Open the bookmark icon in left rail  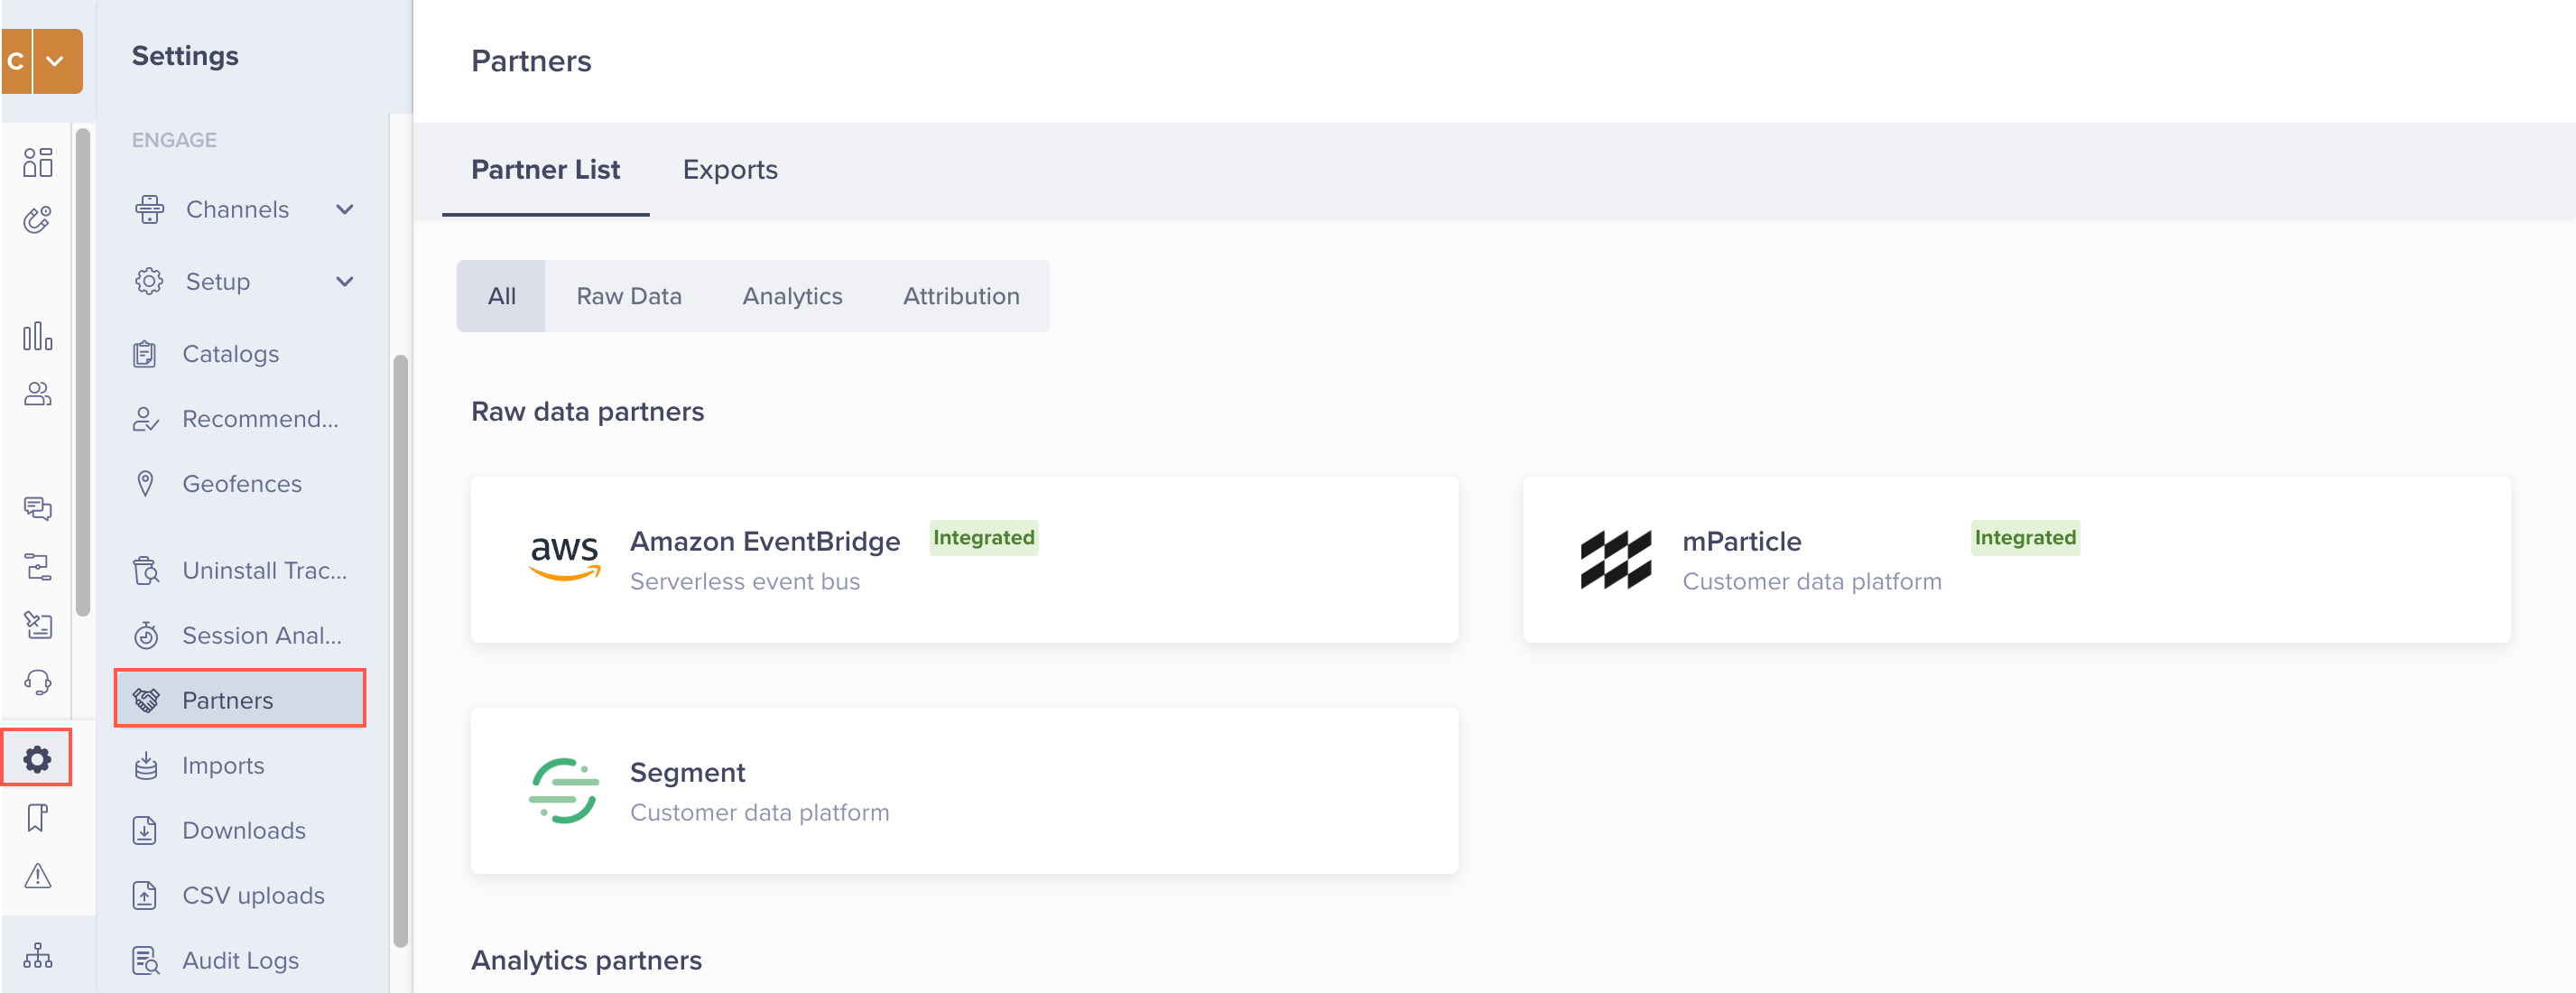[x=37, y=817]
